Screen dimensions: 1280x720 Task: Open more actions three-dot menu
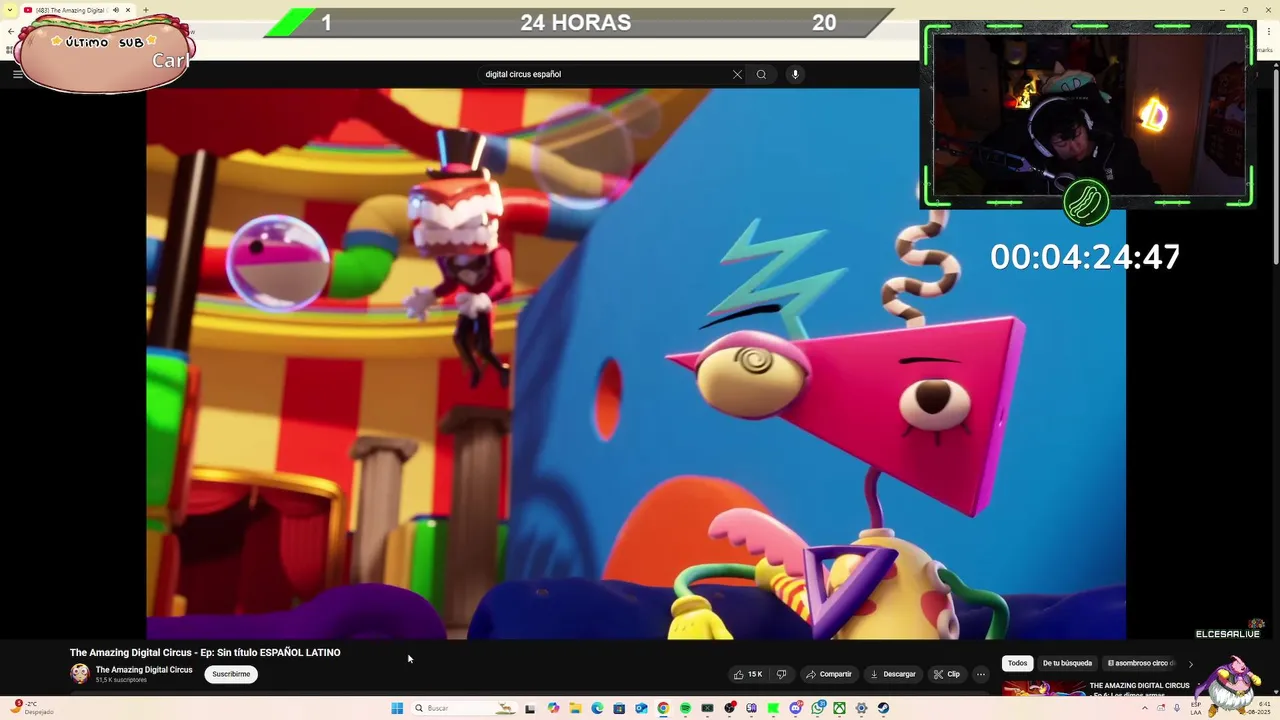(x=981, y=674)
